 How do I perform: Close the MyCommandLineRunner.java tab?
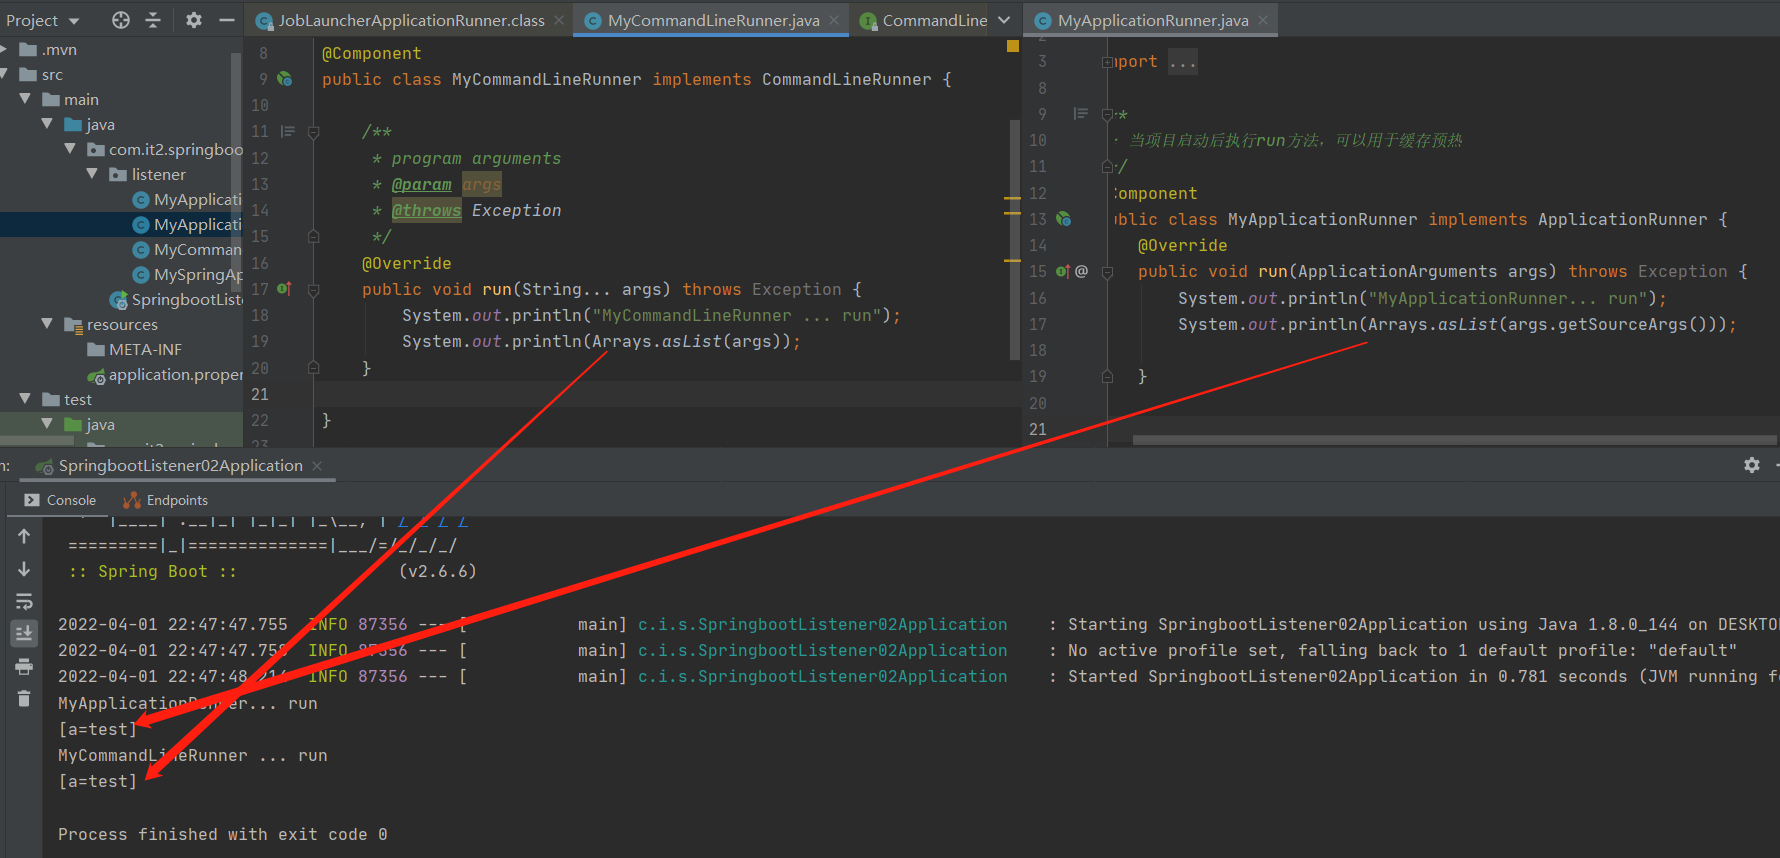tap(834, 20)
